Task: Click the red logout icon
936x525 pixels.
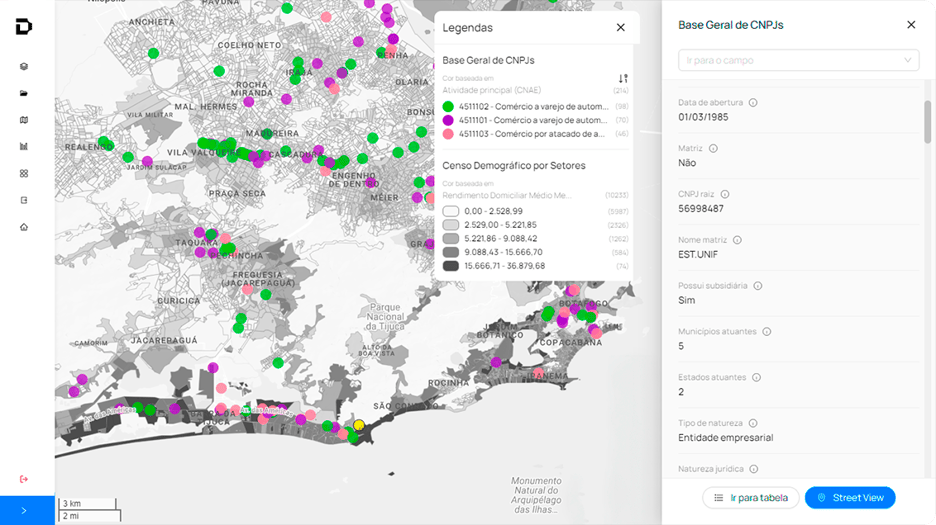Action: tap(24, 479)
